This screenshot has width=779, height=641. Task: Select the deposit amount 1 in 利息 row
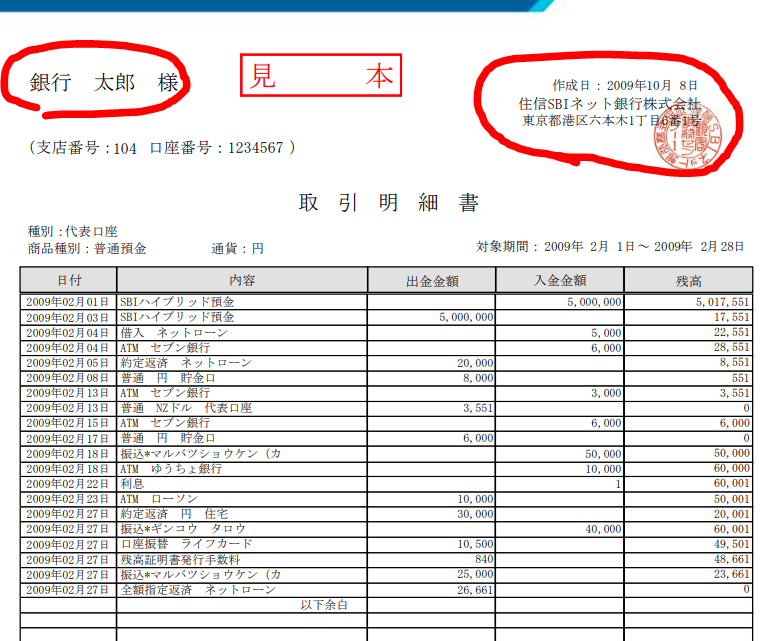(x=618, y=484)
